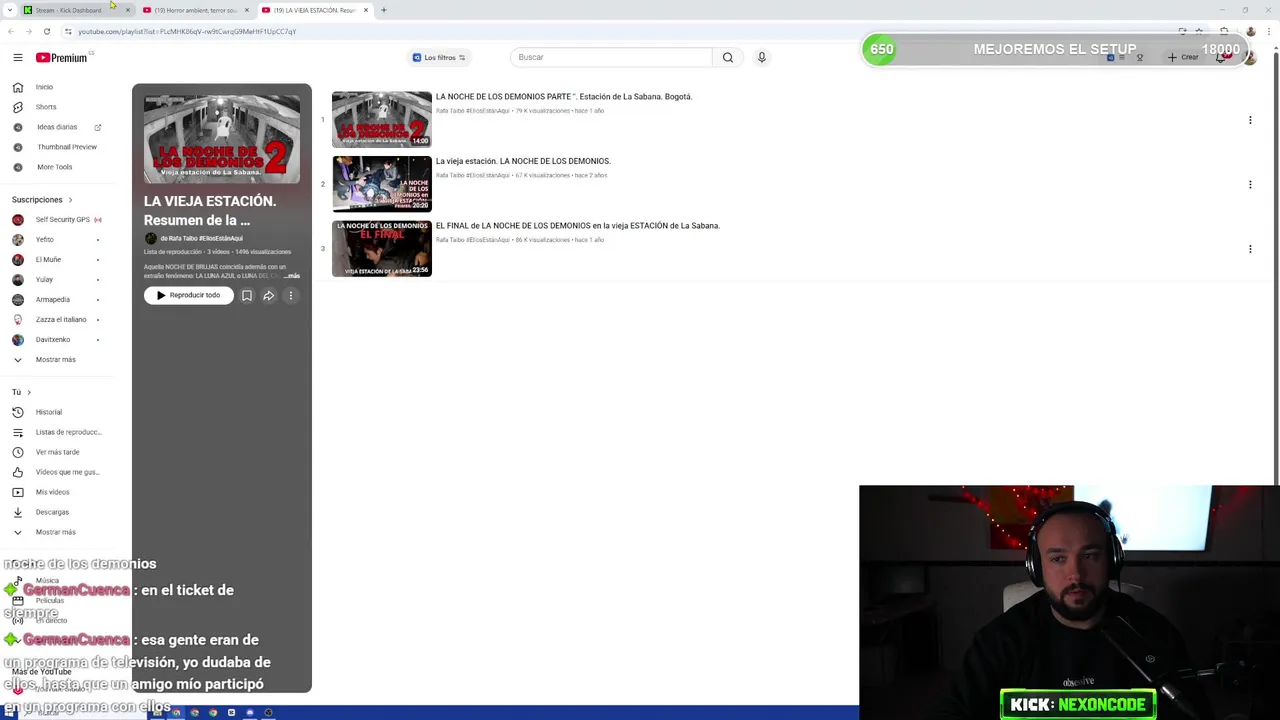Activate voice search microphone icon
The height and width of the screenshot is (720, 1280).
[761, 57]
